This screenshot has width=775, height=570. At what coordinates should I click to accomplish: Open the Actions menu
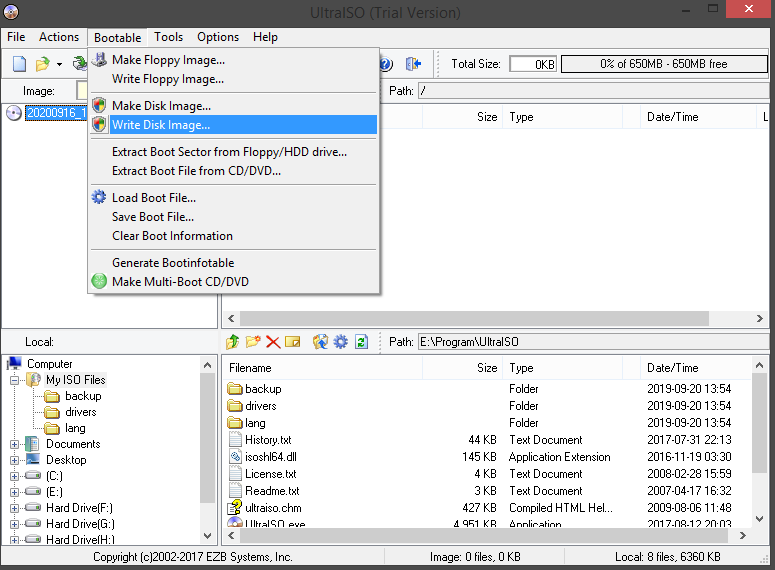59,37
